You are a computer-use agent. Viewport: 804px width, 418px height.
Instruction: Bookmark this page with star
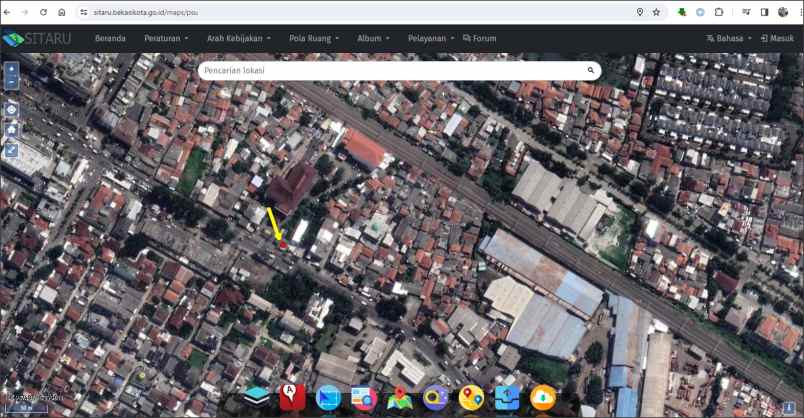point(656,12)
